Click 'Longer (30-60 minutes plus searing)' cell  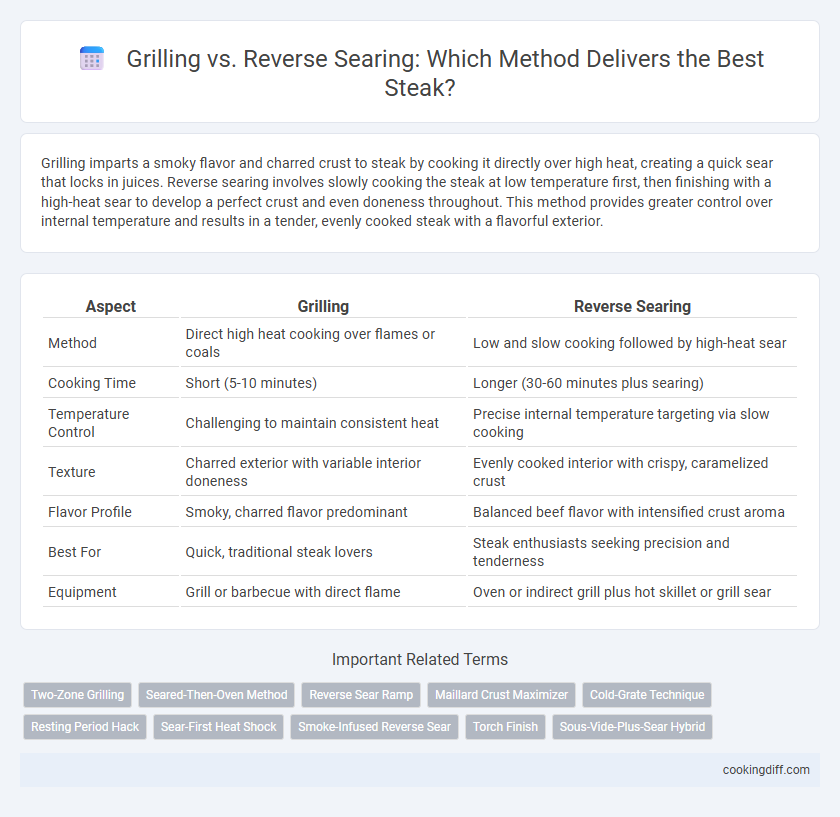click(x=632, y=383)
